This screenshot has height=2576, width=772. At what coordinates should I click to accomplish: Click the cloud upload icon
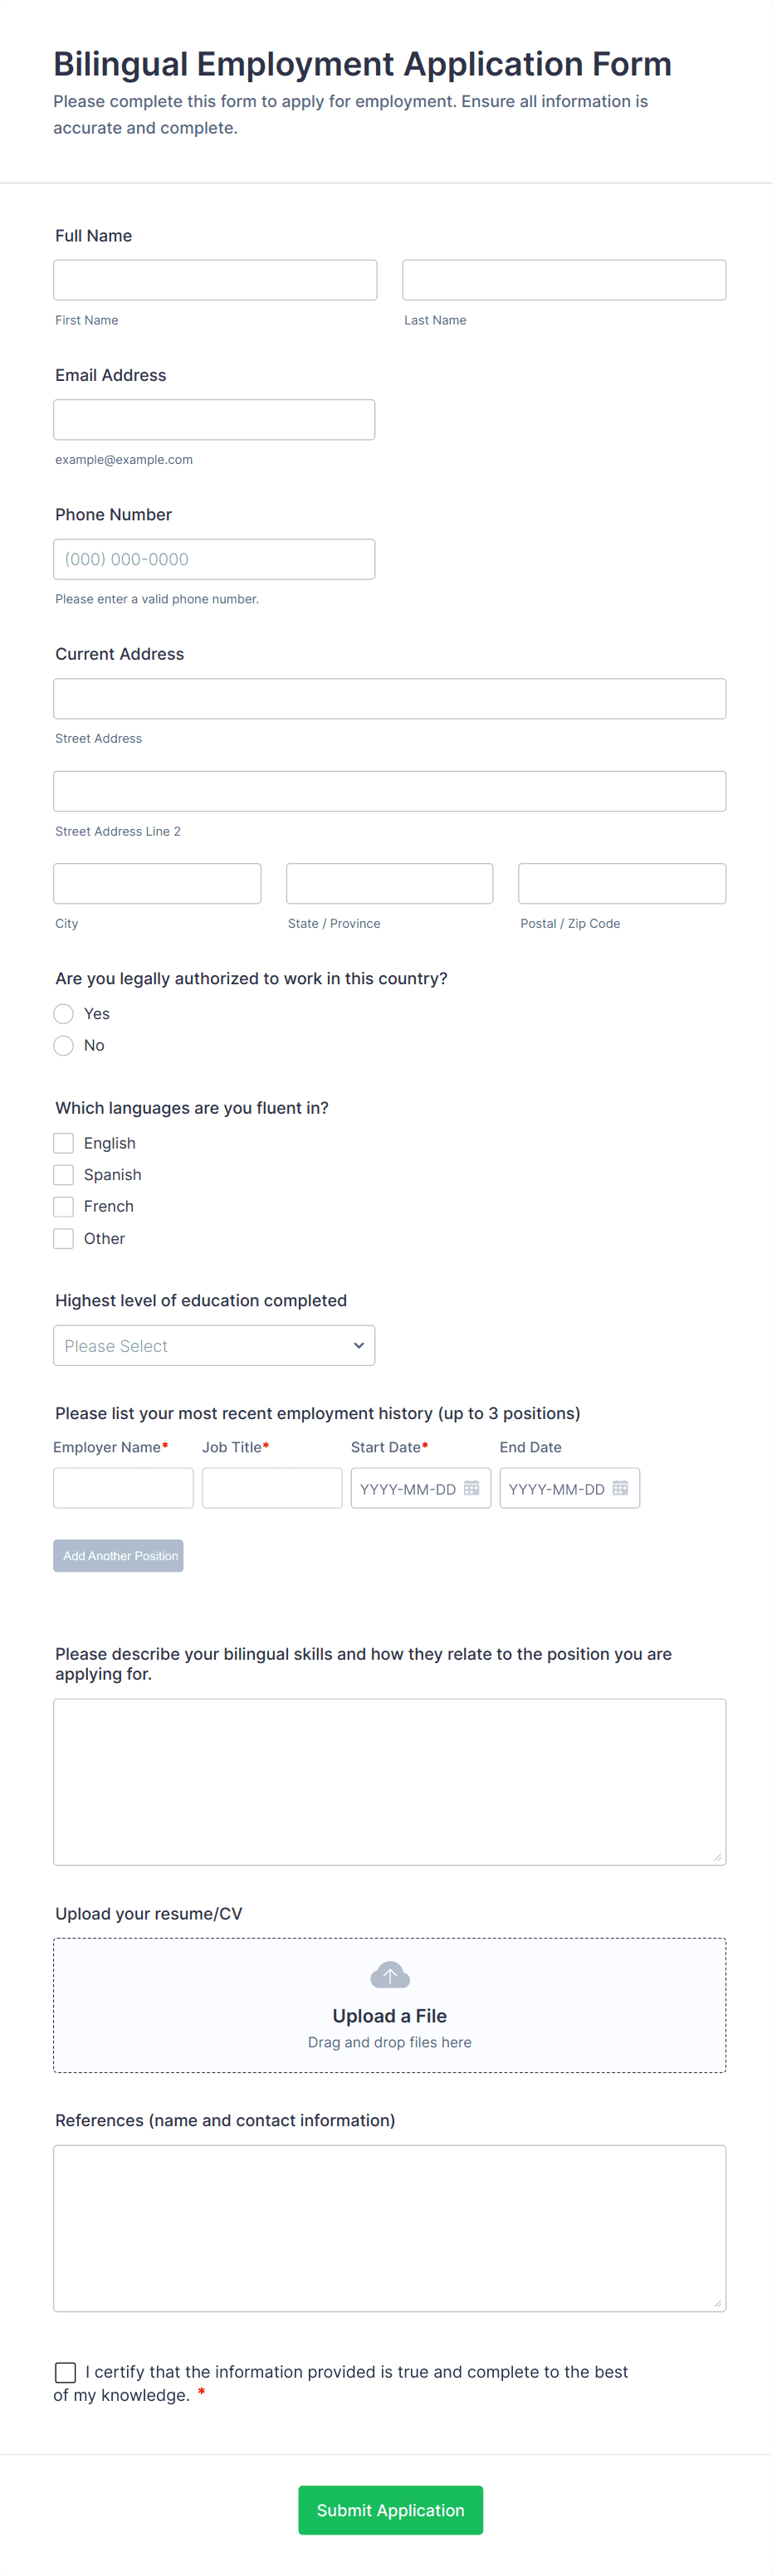point(390,1975)
